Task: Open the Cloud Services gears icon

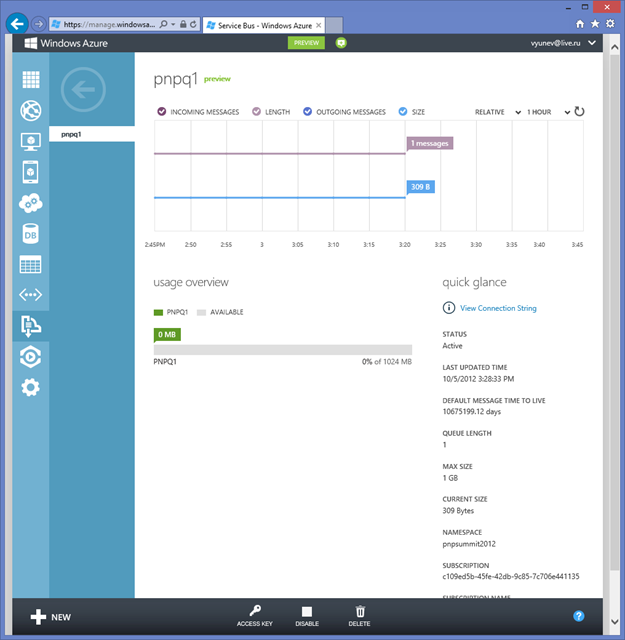Action: click(x=31, y=203)
